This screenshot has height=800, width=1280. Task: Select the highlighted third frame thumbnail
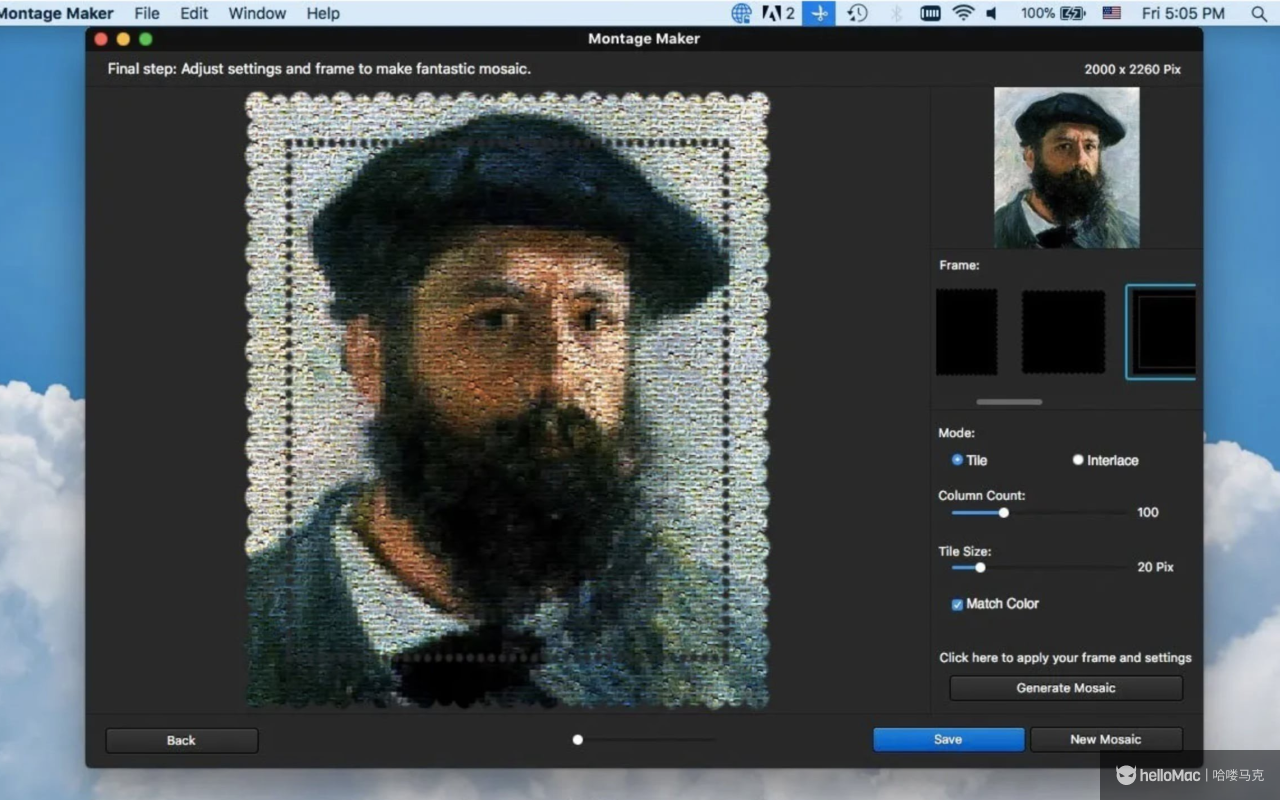pos(1160,332)
